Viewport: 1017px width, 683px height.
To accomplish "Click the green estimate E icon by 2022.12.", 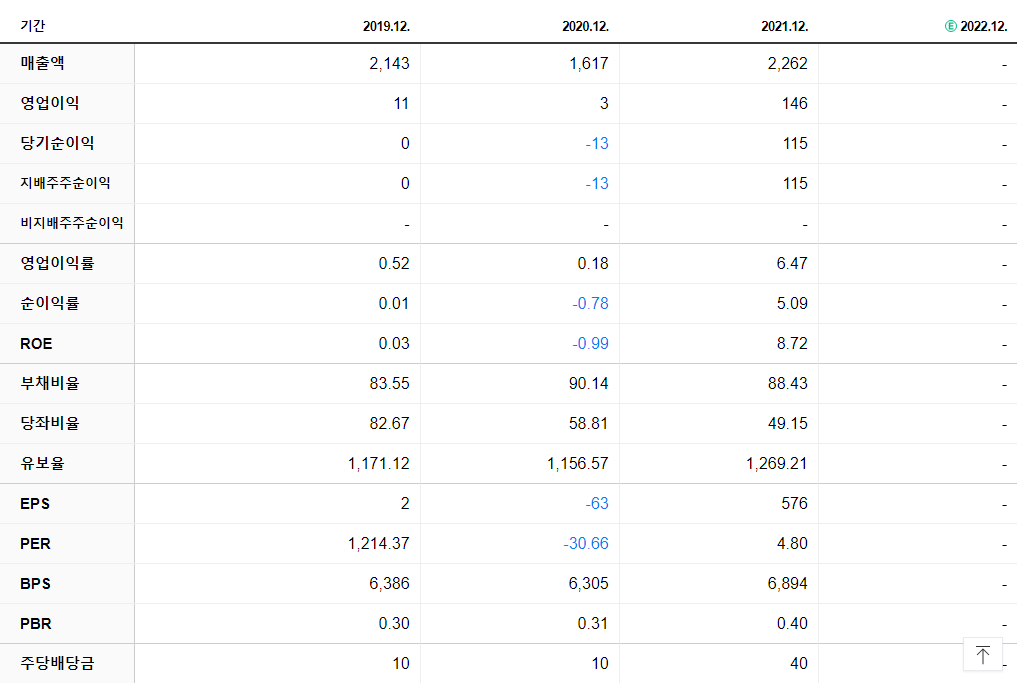I will tap(950, 26).
